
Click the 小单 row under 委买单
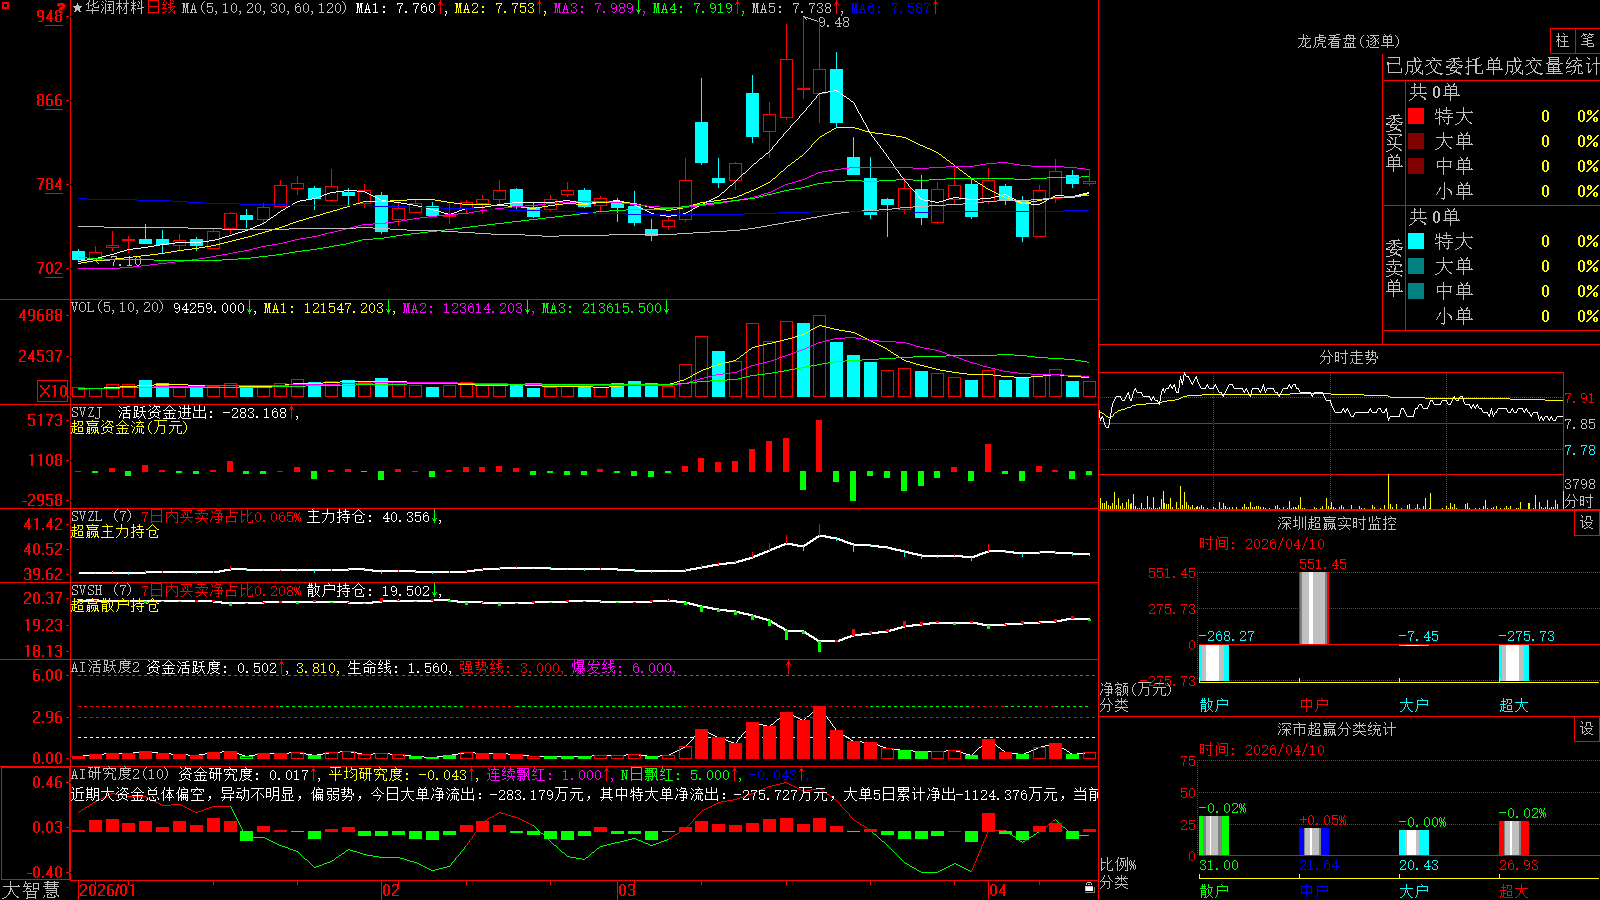coord(1503,191)
